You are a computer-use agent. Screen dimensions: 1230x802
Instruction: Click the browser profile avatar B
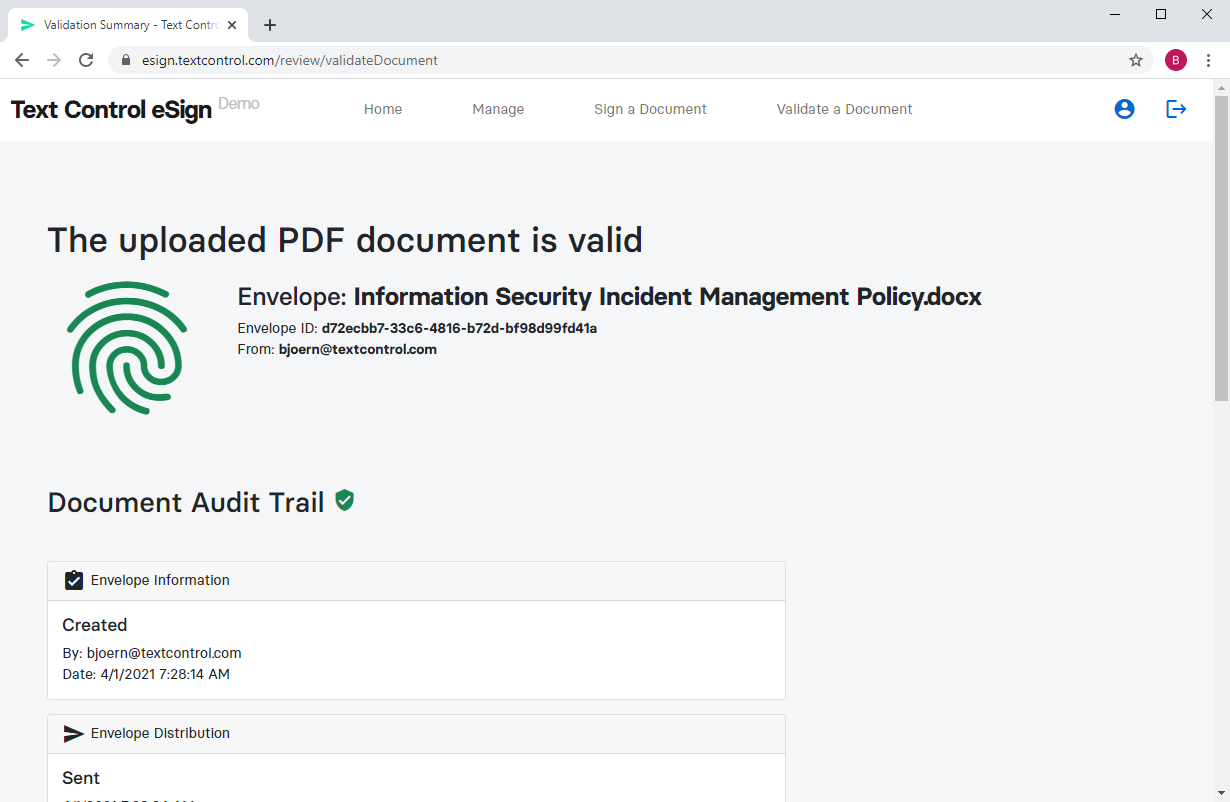pyautogui.click(x=1175, y=60)
